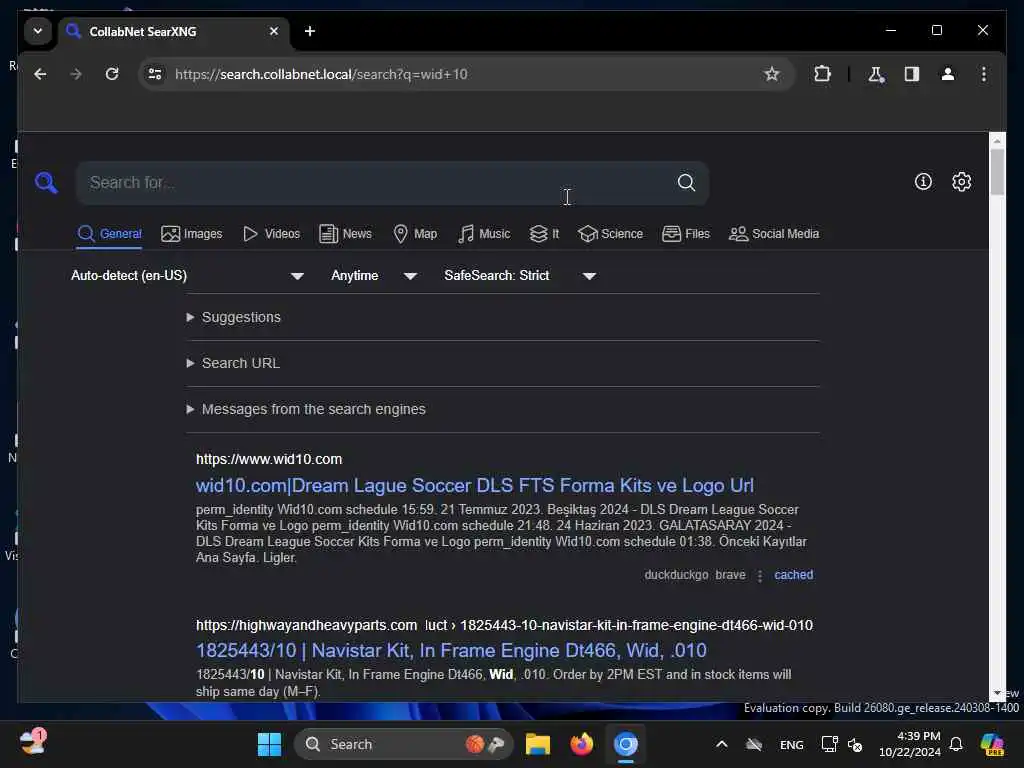This screenshot has height=768, width=1024.
Task: Toggle the browser side panel
Action: click(912, 74)
